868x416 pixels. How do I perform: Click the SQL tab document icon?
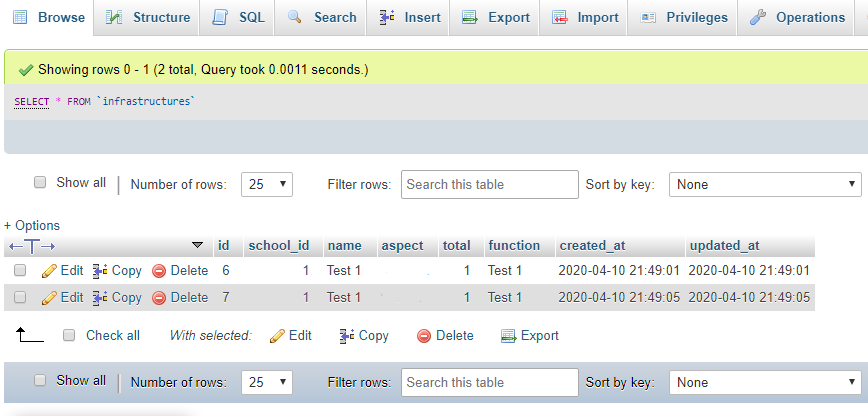tap(220, 18)
